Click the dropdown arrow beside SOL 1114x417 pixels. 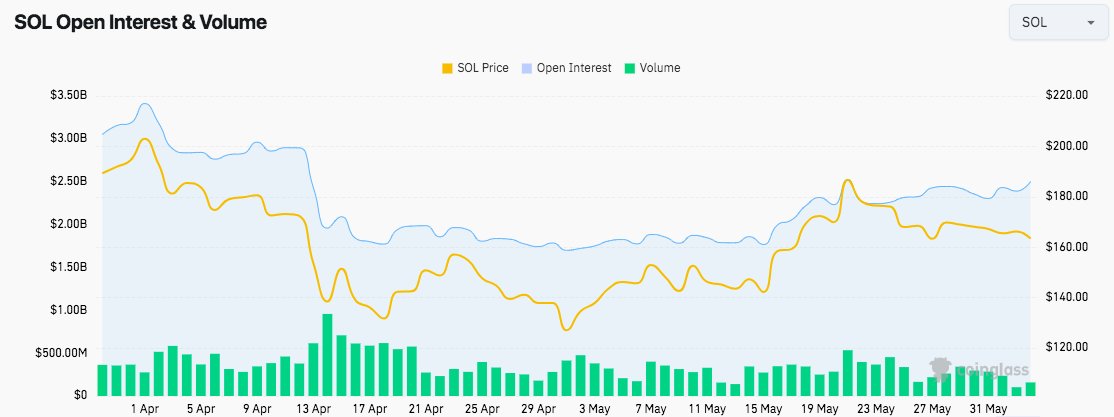(x=1089, y=22)
